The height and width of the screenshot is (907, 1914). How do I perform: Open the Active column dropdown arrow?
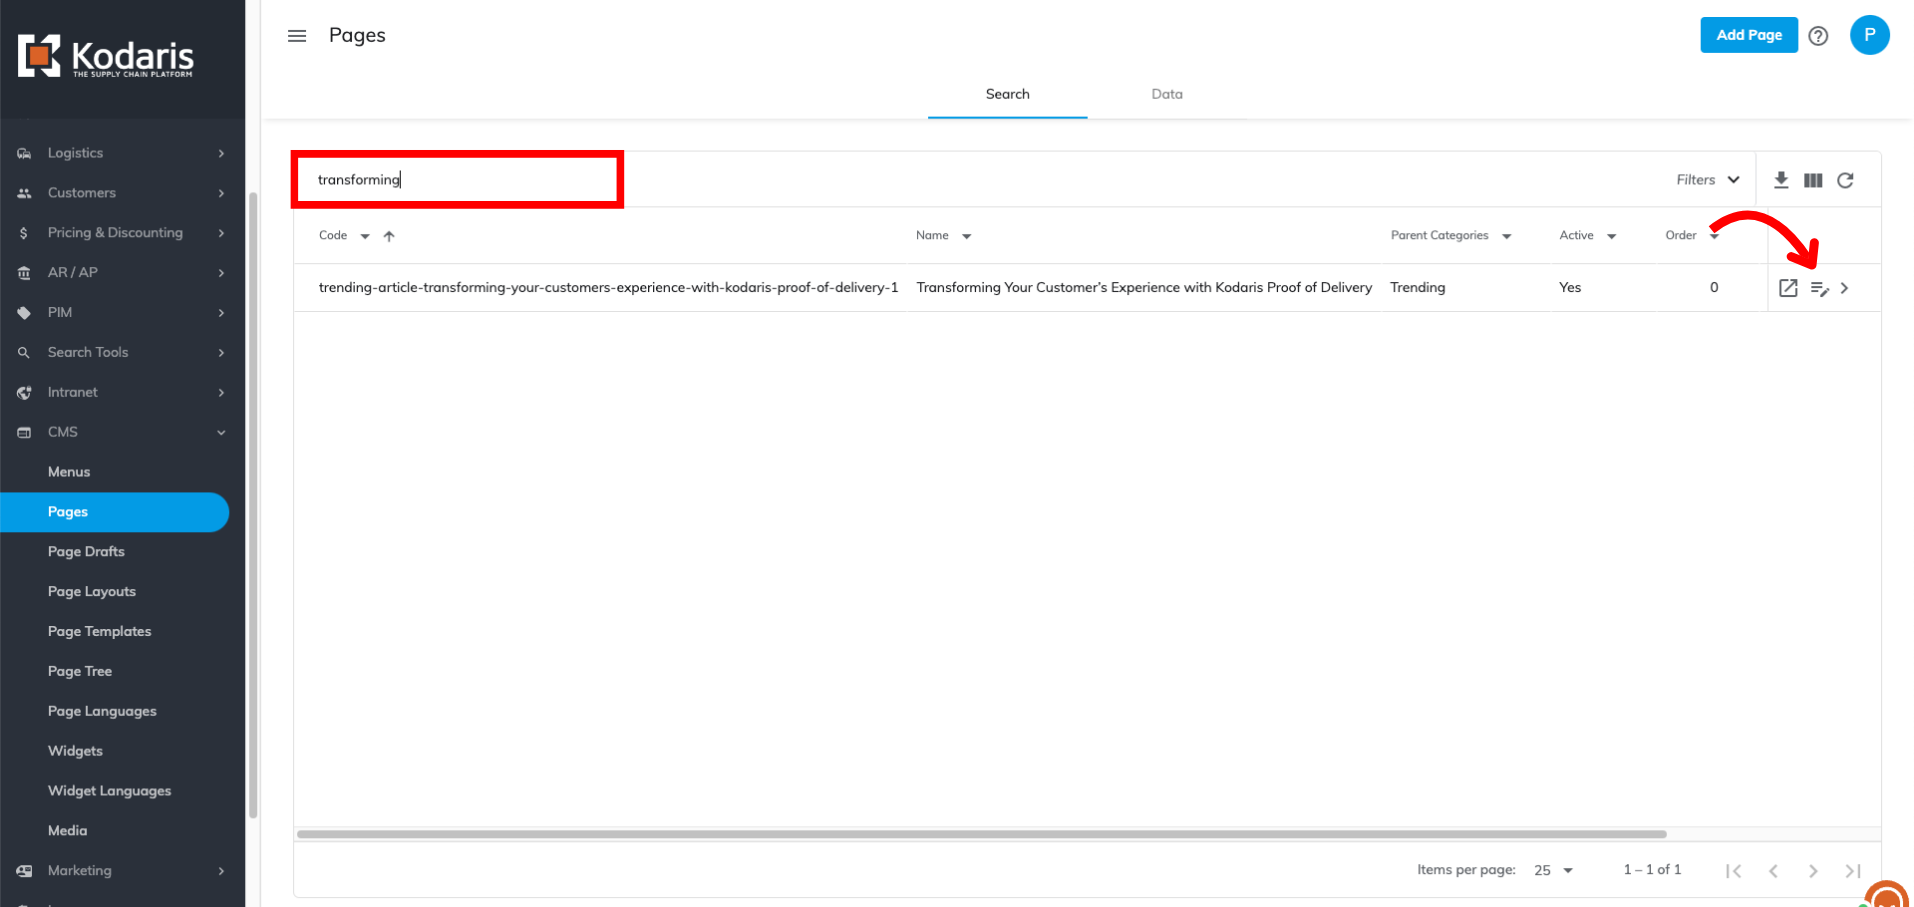tap(1611, 236)
